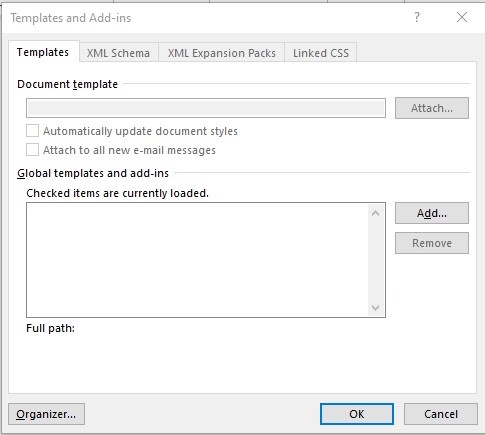Click the list scroll down arrow
The height and width of the screenshot is (435, 485).
tap(375, 307)
